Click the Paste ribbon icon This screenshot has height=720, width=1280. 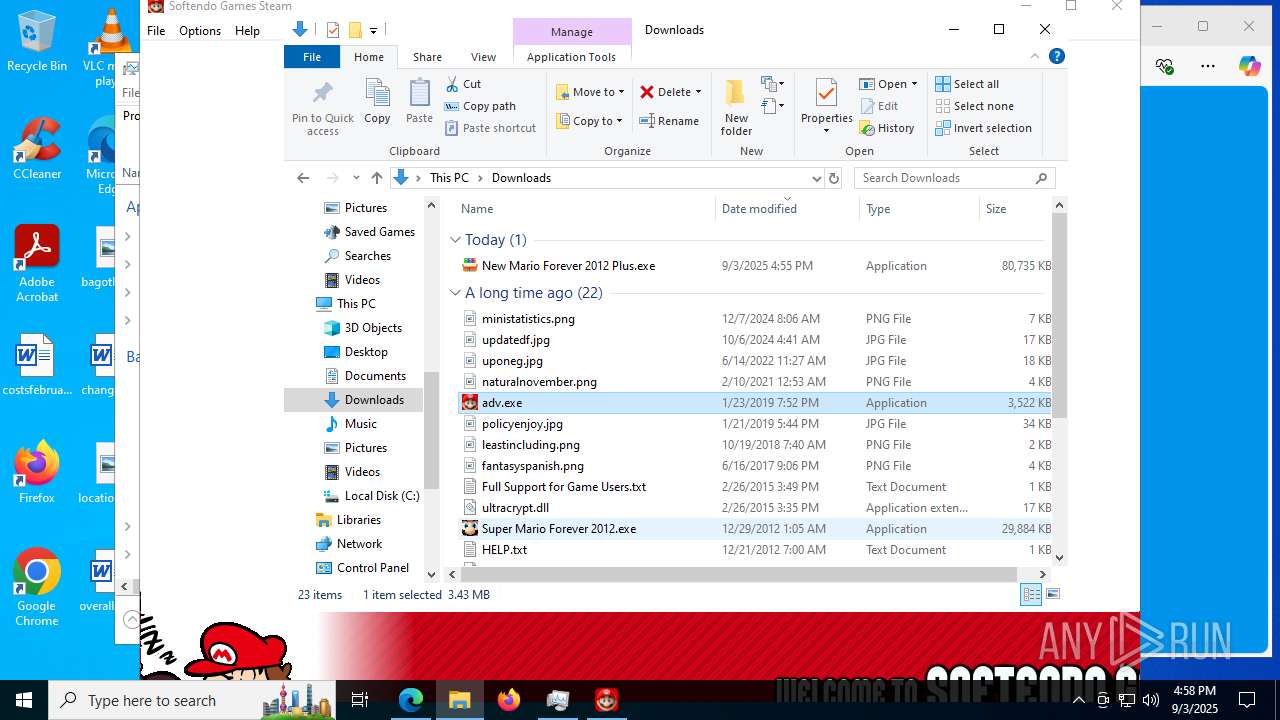click(x=419, y=102)
